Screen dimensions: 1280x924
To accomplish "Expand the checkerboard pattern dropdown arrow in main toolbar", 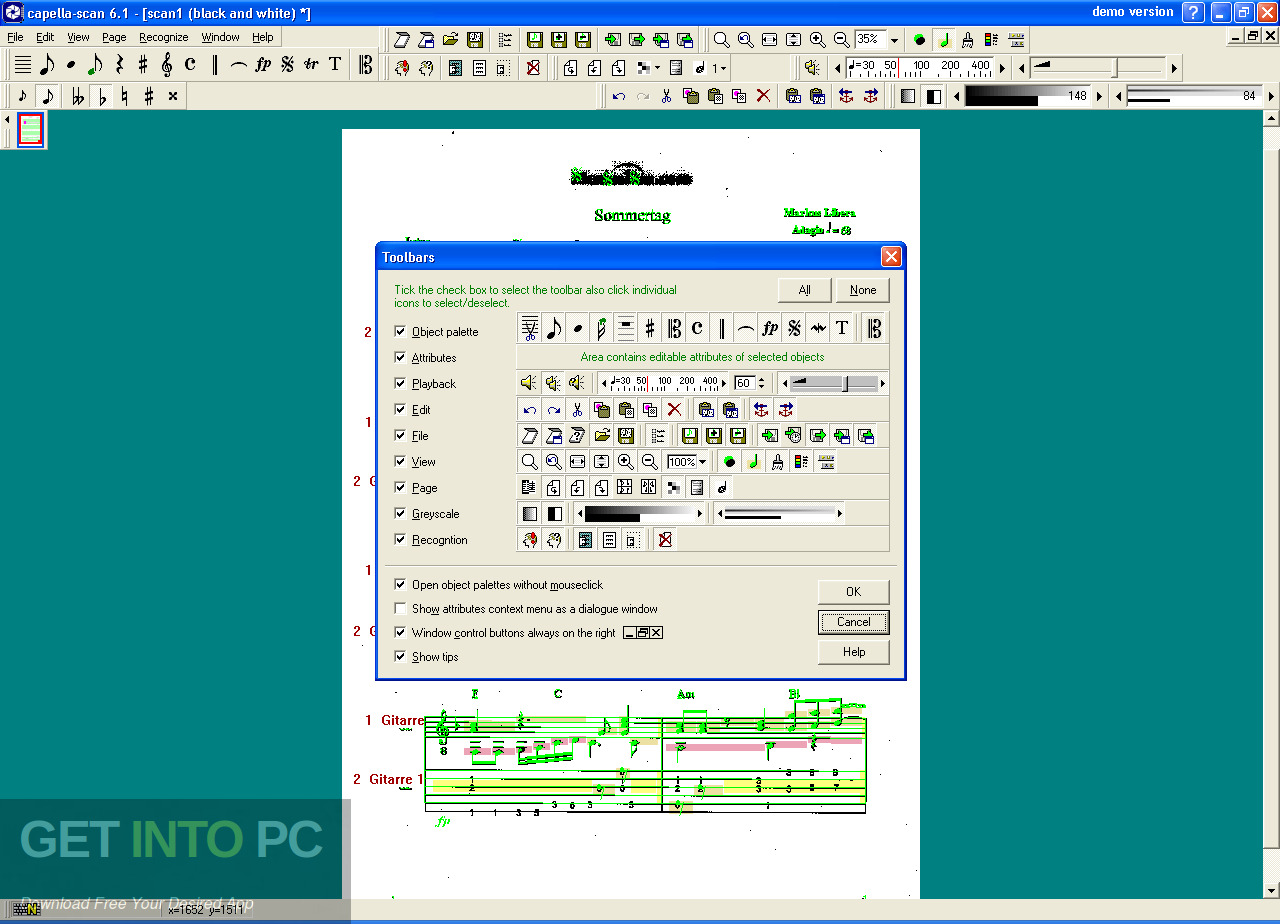I will [x=656, y=68].
